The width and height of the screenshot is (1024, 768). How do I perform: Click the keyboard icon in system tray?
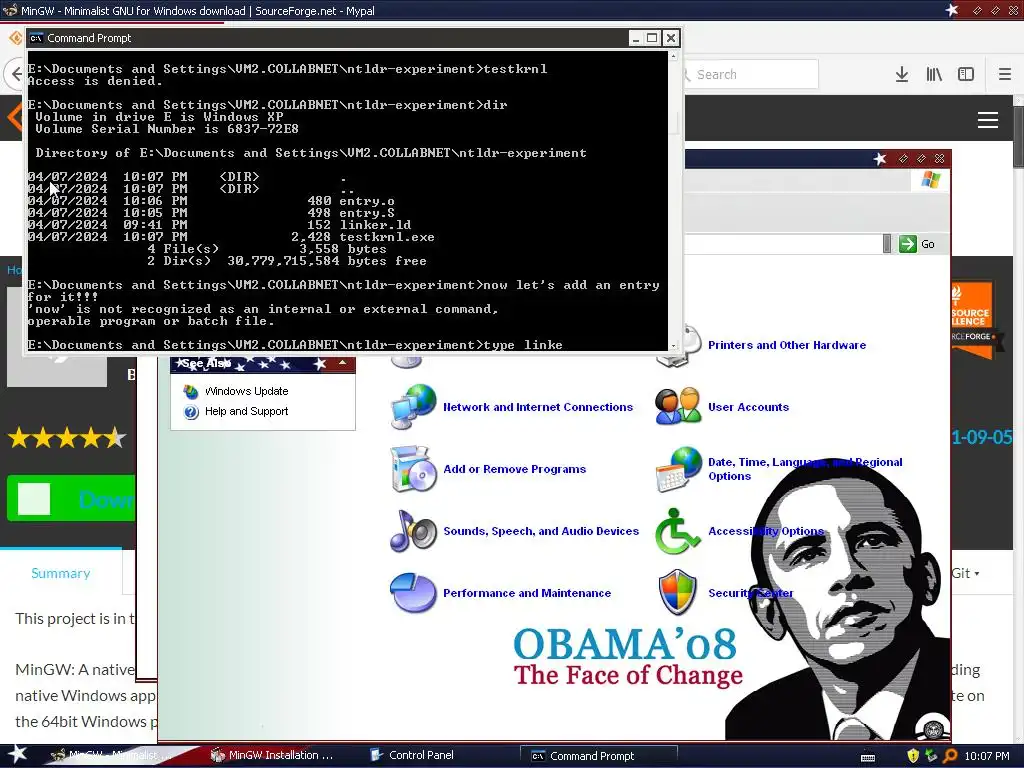868,756
